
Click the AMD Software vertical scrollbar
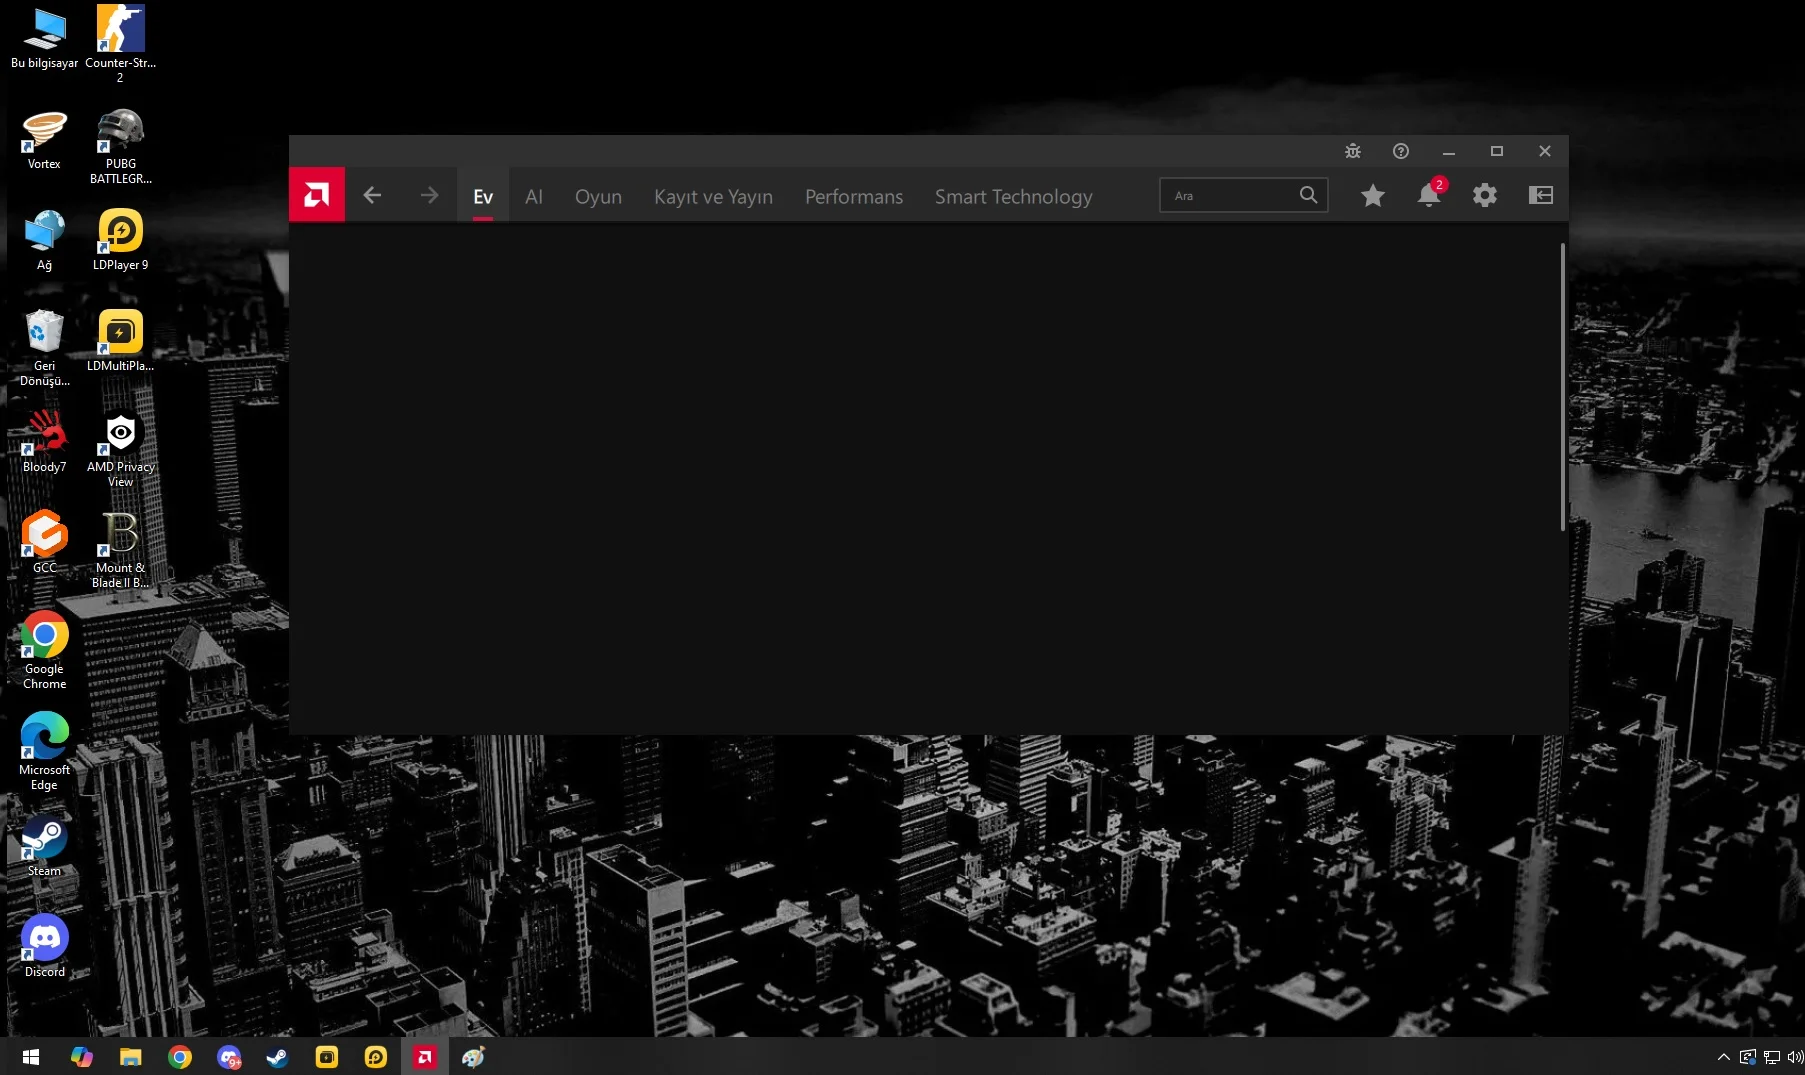click(1562, 387)
